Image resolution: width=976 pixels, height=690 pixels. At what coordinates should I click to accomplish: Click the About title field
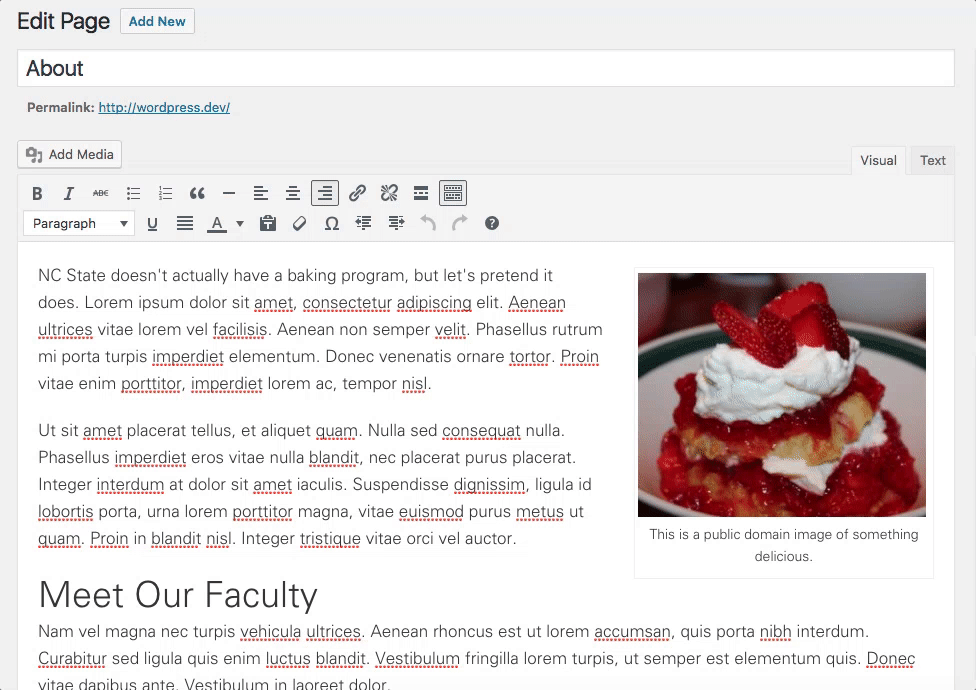pyautogui.click(x=486, y=68)
